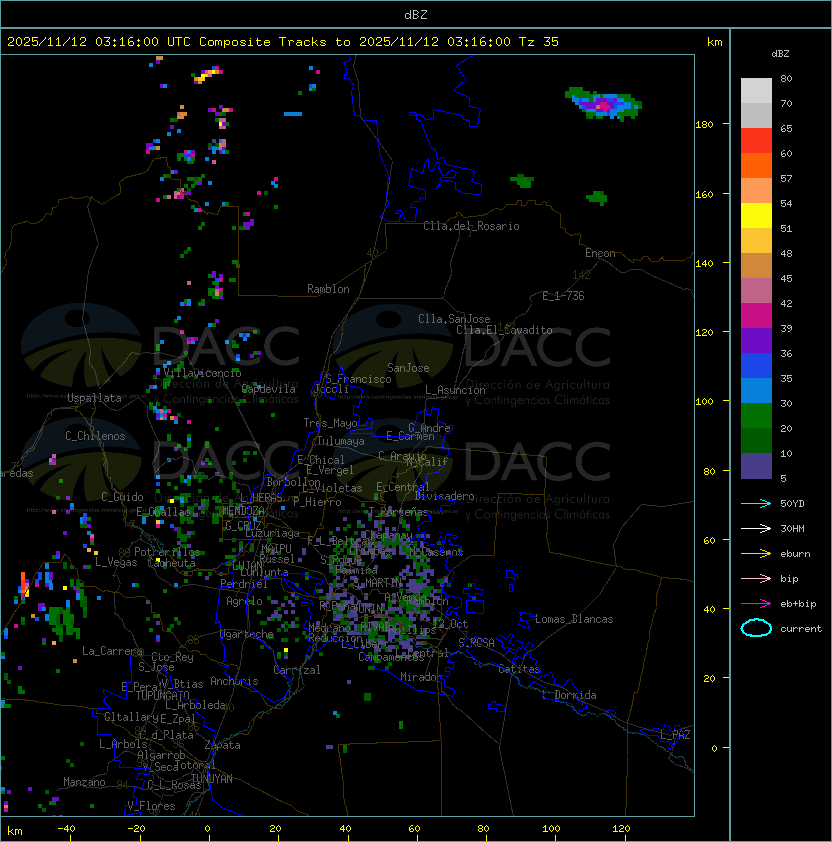Click the 'Encon' place label
Image resolution: width=832 pixels, height=842 pixels.
click(600, 253)
